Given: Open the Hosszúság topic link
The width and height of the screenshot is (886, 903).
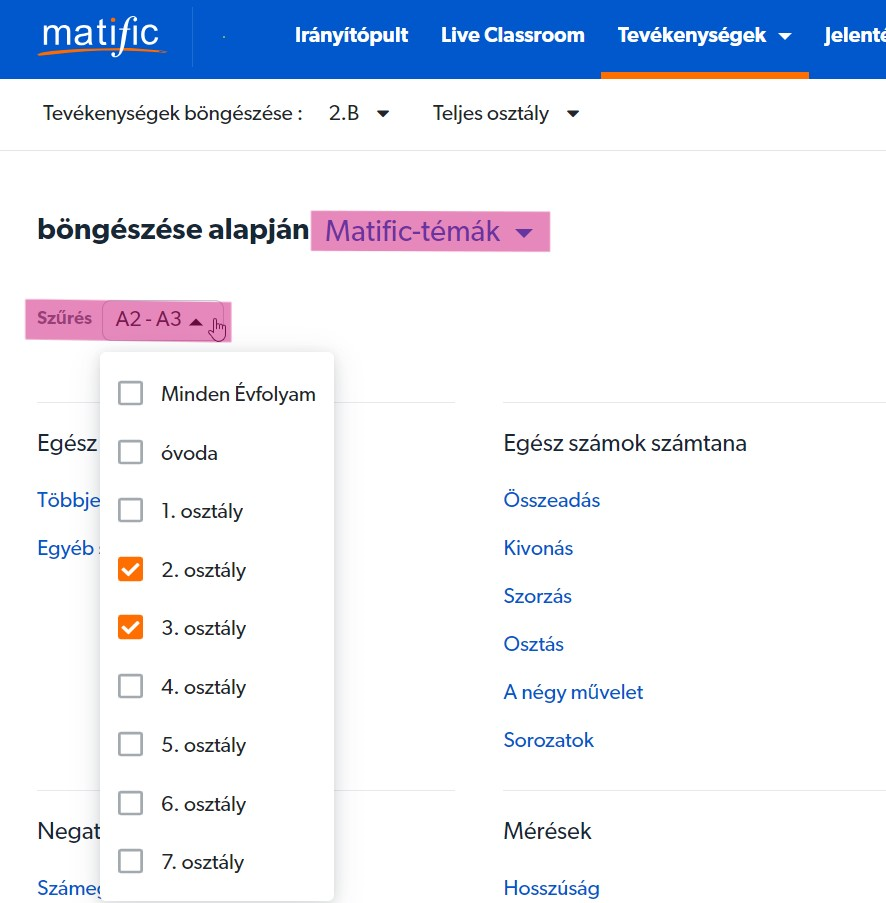Looking at the screenshot, I should pyautogui.click(x=551, y=888).
